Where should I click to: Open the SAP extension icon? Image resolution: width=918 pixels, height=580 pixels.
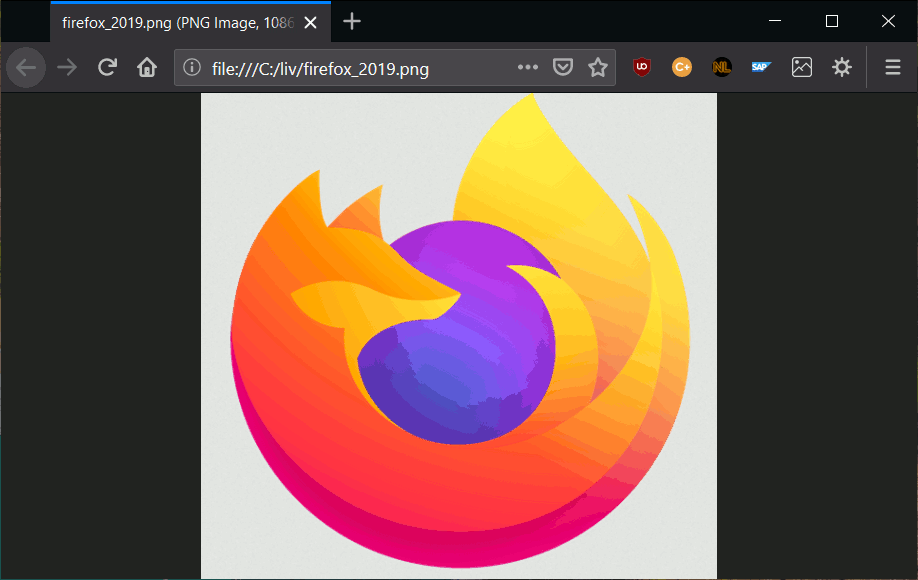(x=762, y=67)
